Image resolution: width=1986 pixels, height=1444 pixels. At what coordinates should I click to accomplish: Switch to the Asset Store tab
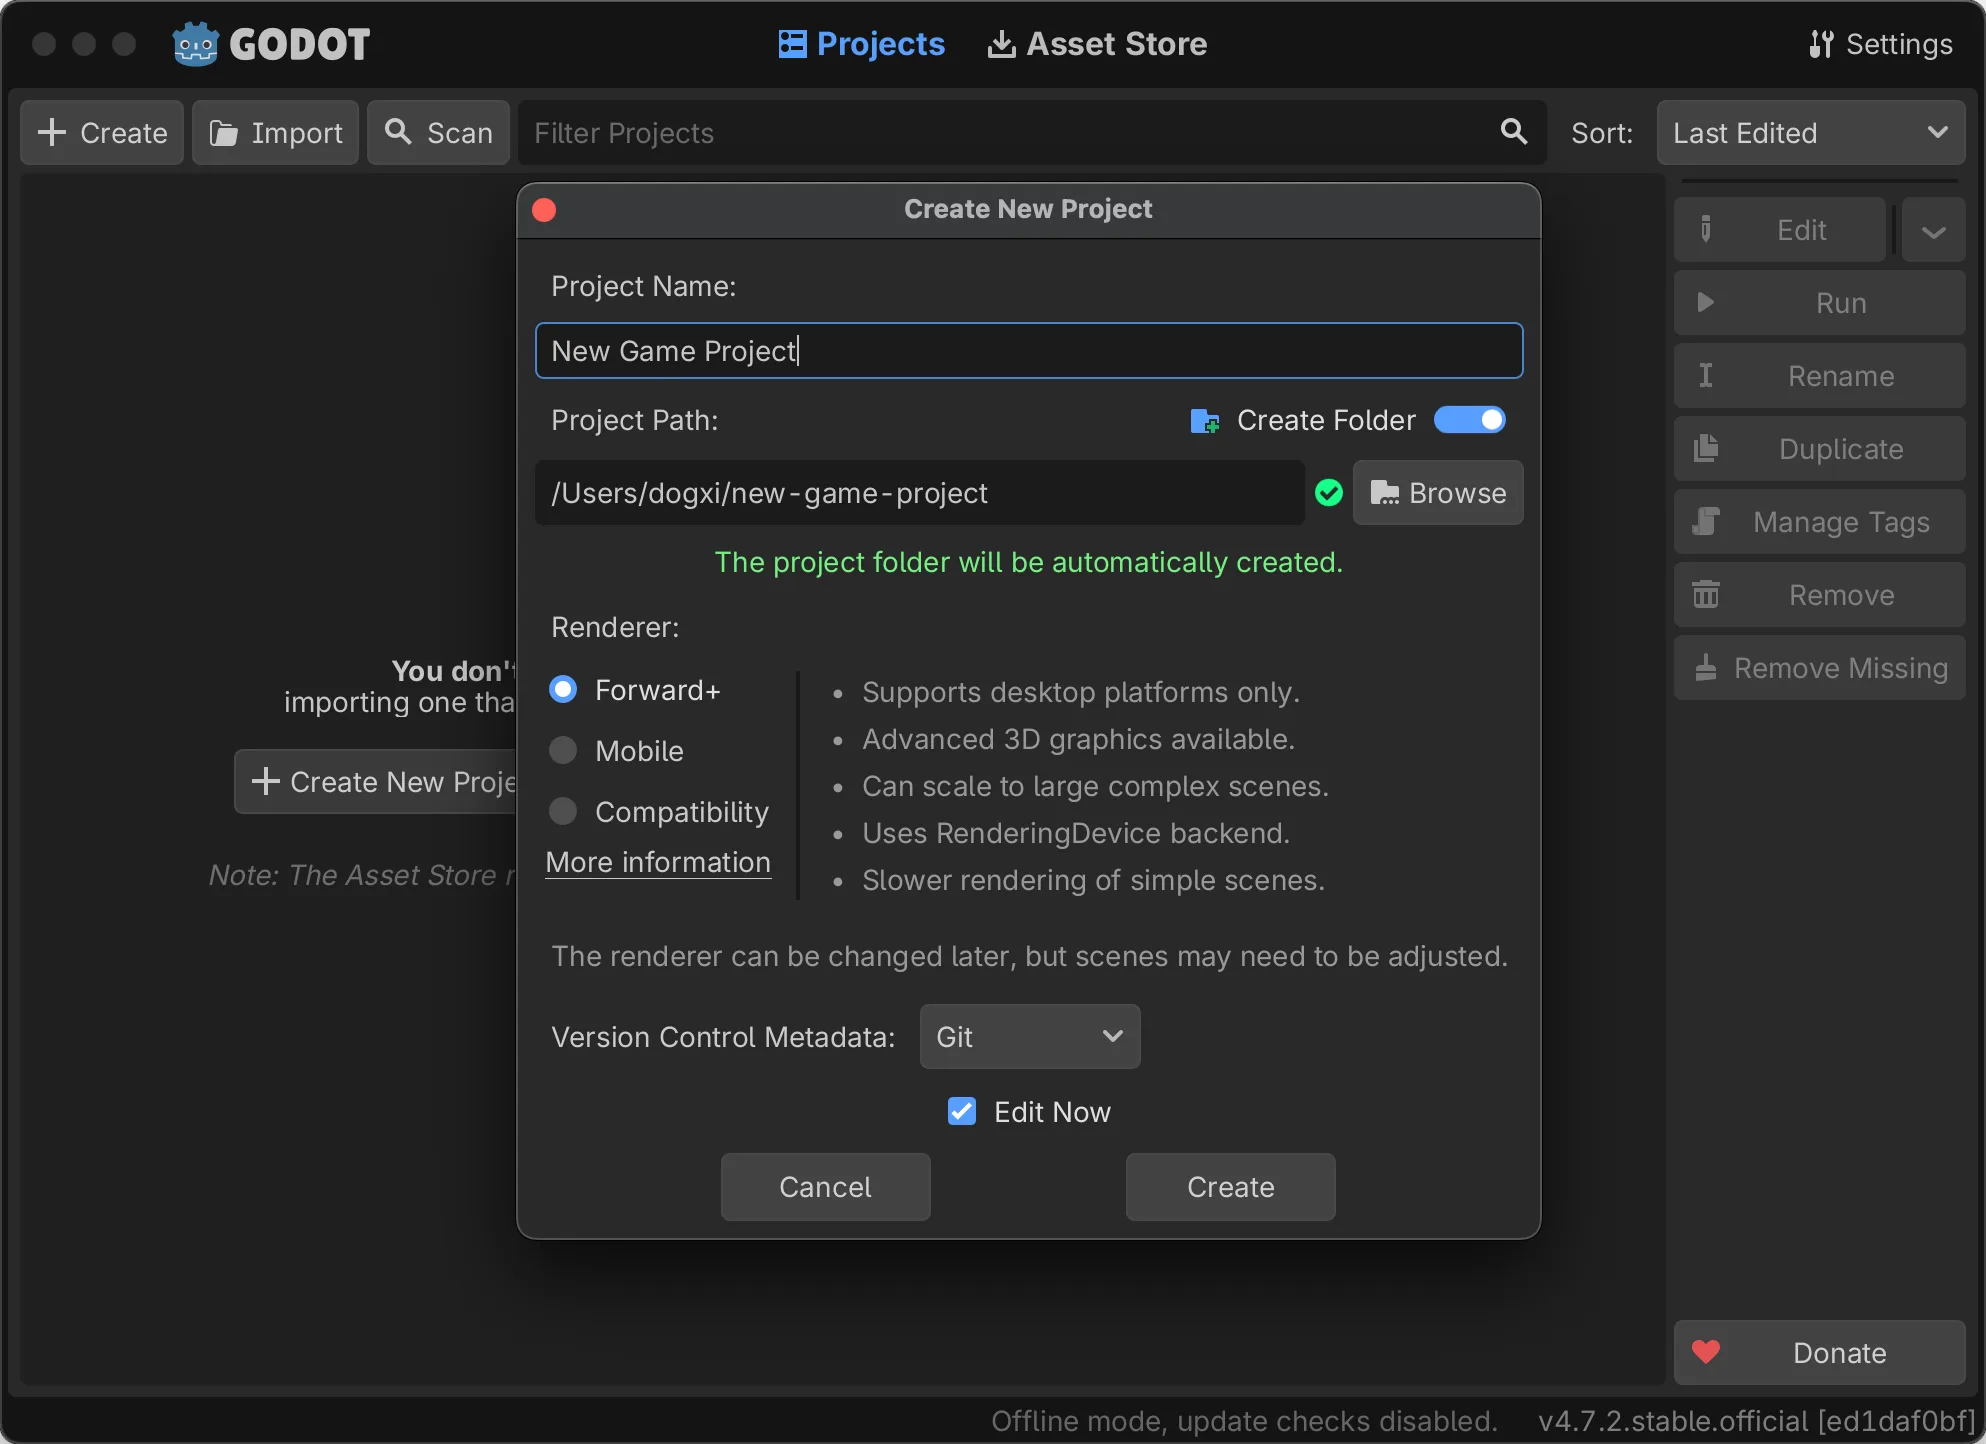[1097, 44]
